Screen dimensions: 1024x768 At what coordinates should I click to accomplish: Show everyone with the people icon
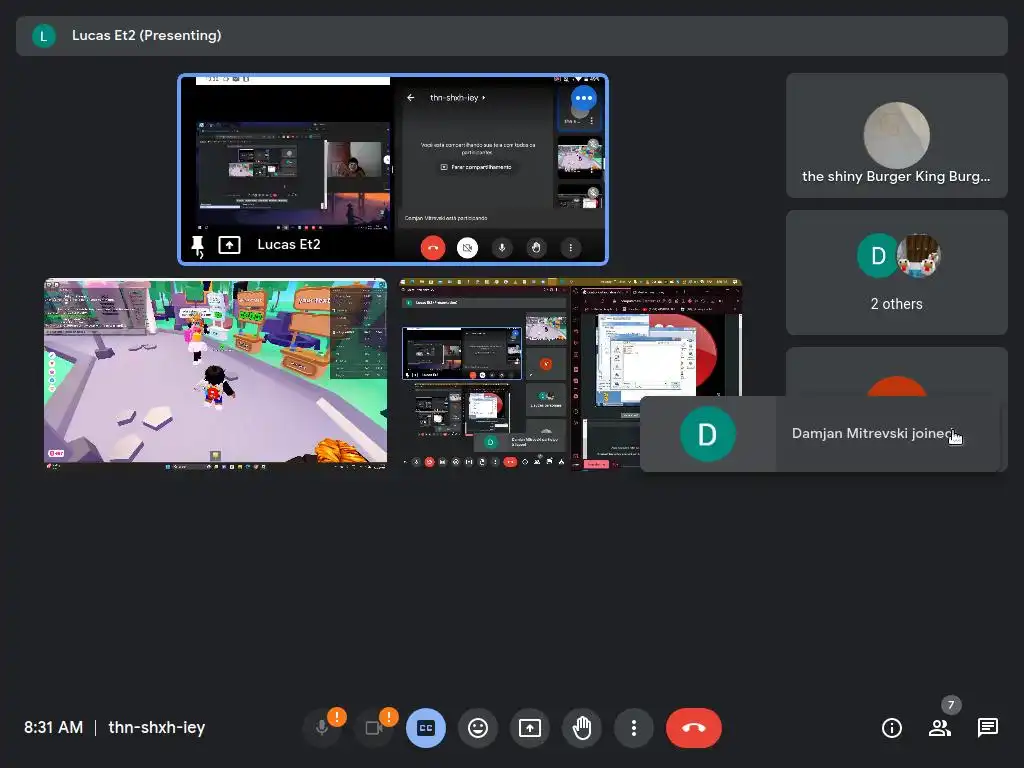[940, 728]
